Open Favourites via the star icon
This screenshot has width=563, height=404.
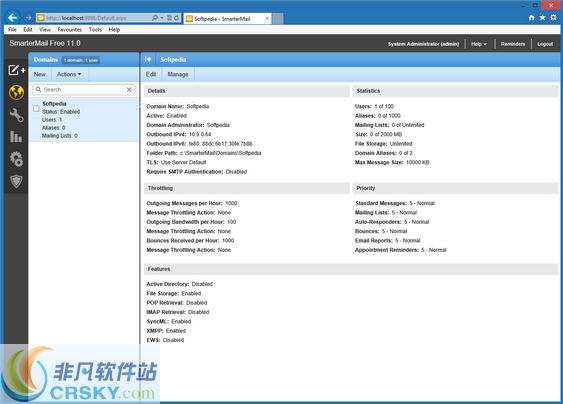pos(542,18)
